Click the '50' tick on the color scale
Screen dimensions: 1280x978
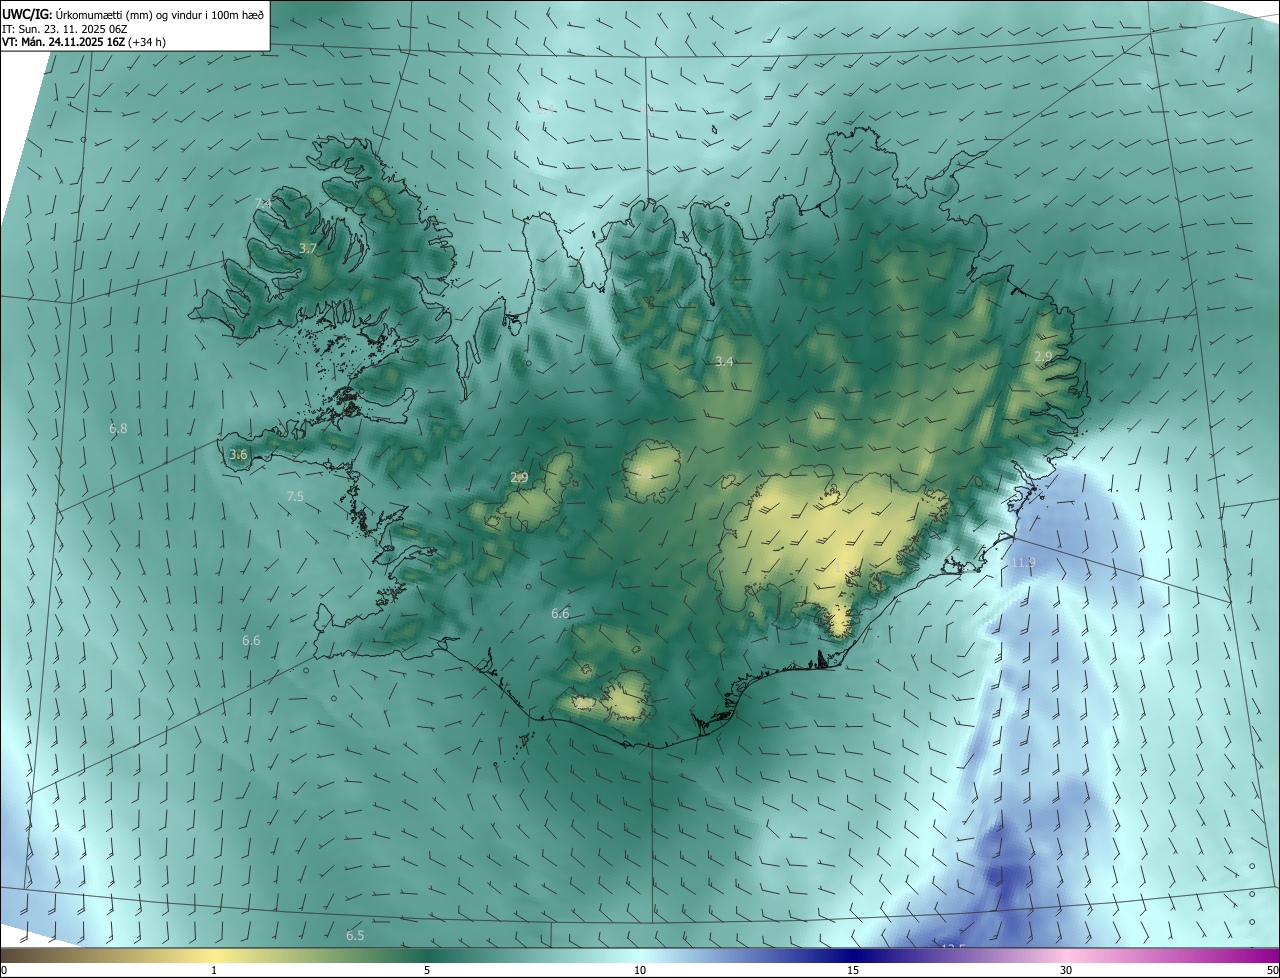(x=1272, y=970)
